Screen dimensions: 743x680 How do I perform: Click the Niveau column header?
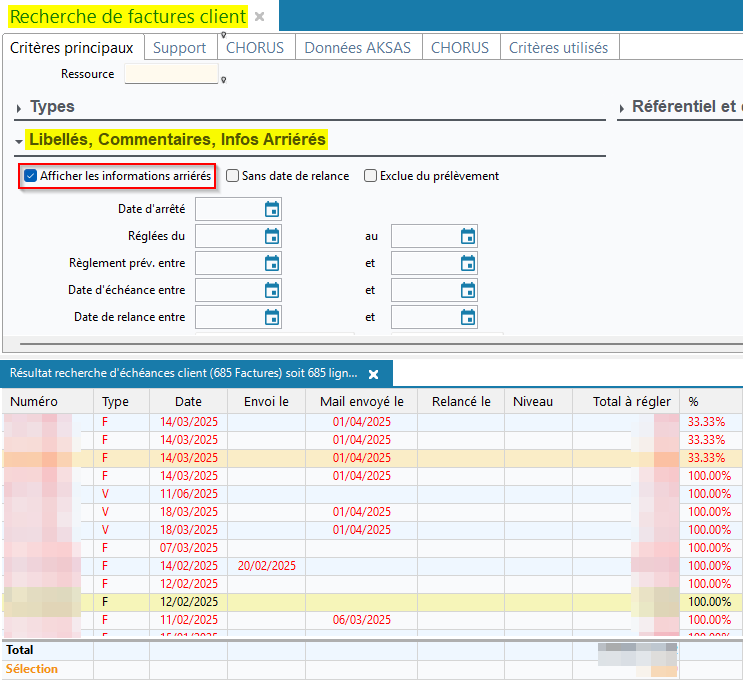pyautogui.click(x=538, y=401)
